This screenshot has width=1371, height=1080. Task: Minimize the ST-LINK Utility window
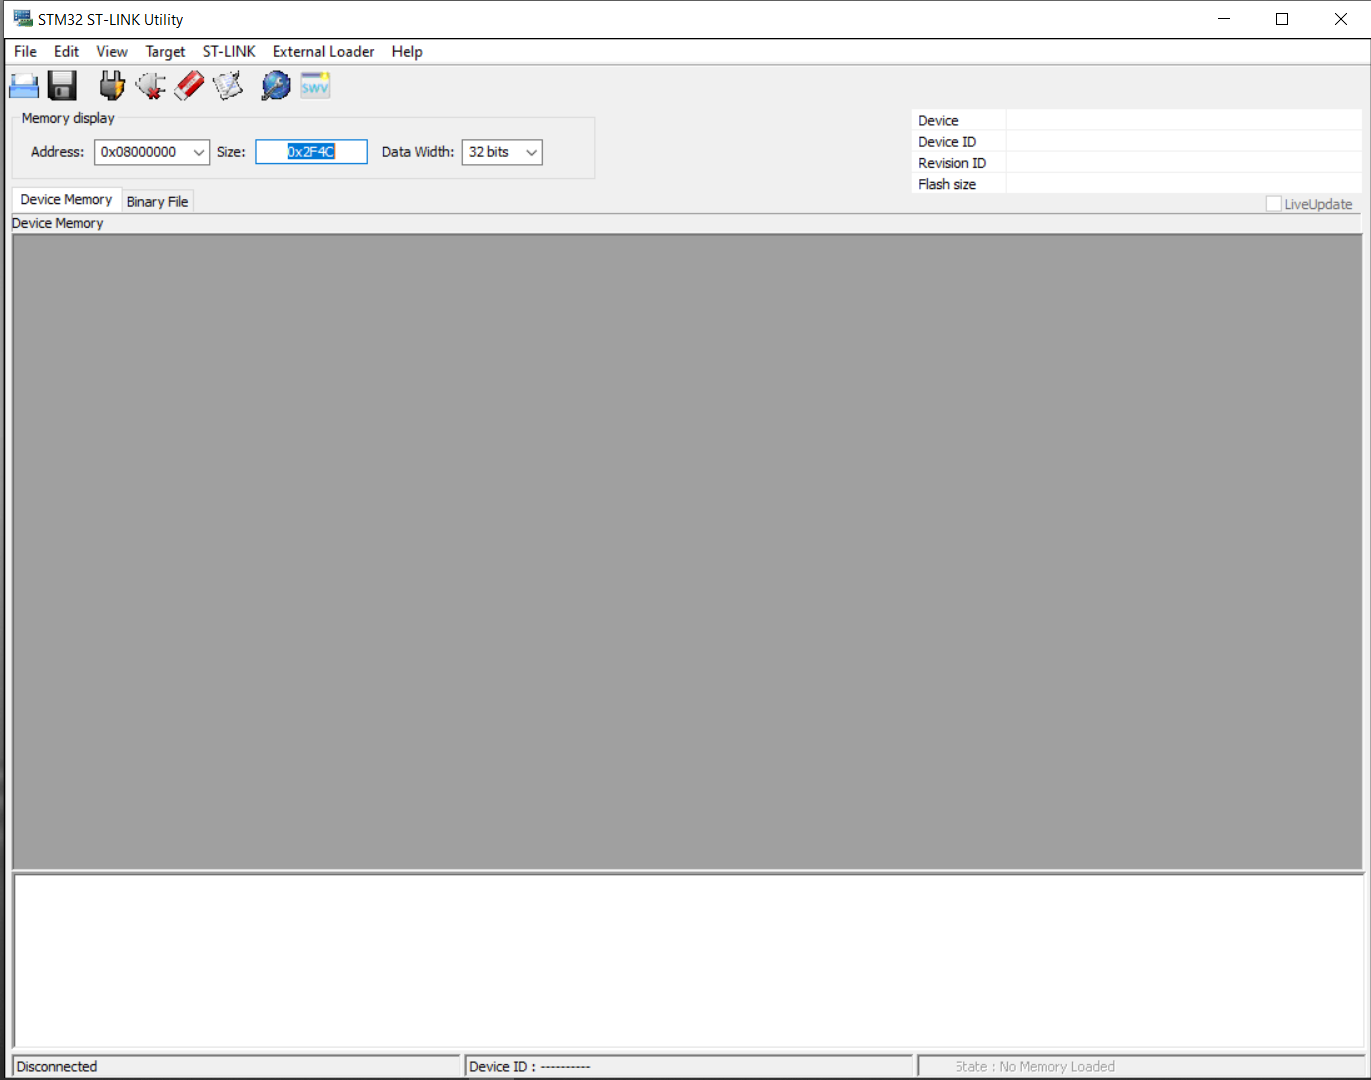tap(1224, 19)
